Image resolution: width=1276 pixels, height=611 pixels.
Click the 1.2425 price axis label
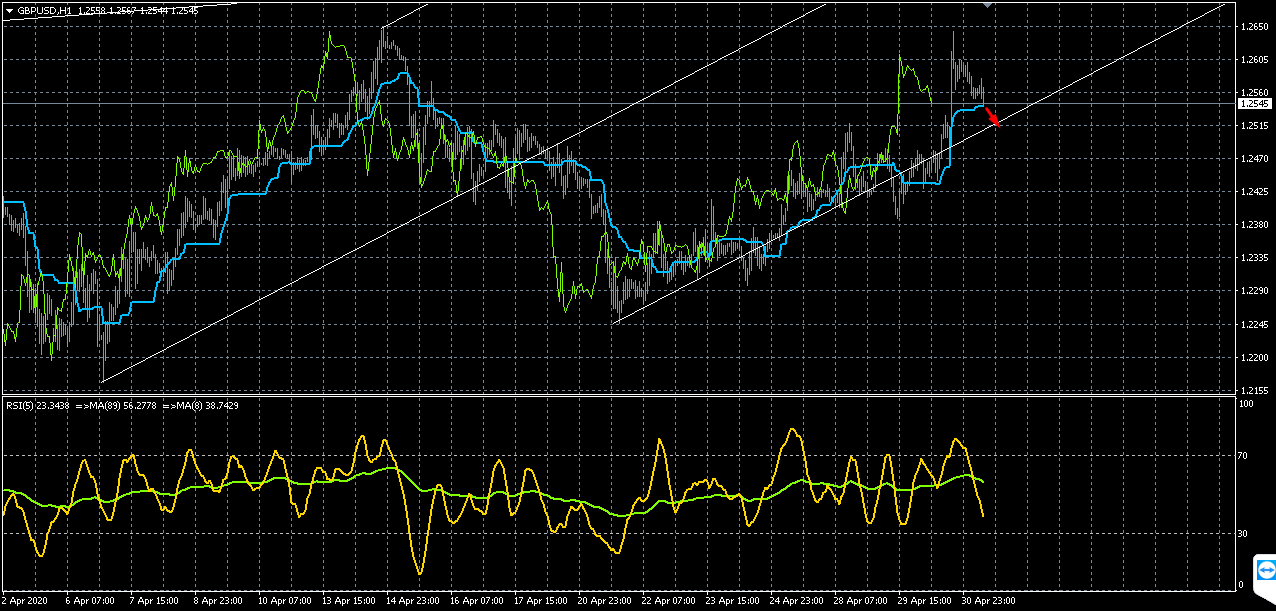coord(1254,192)
